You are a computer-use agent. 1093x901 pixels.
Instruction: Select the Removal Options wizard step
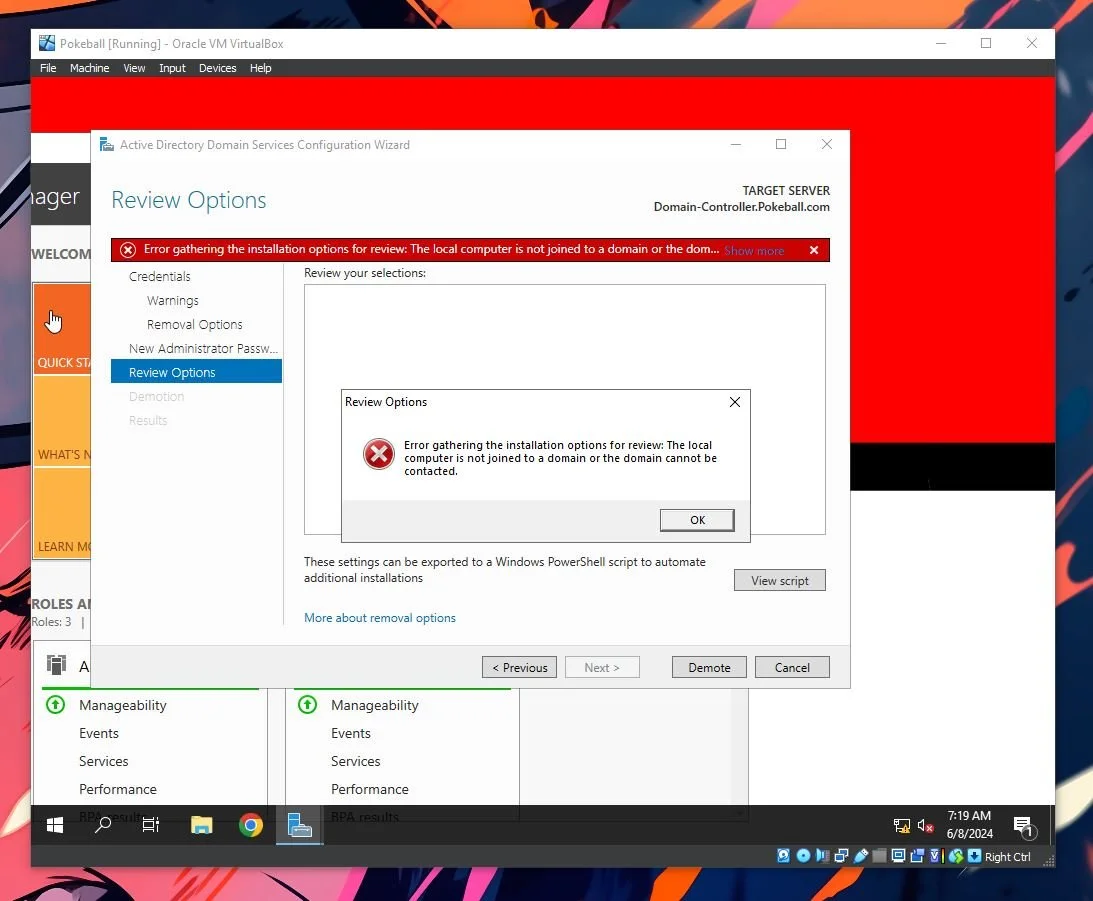coord(194,325)
